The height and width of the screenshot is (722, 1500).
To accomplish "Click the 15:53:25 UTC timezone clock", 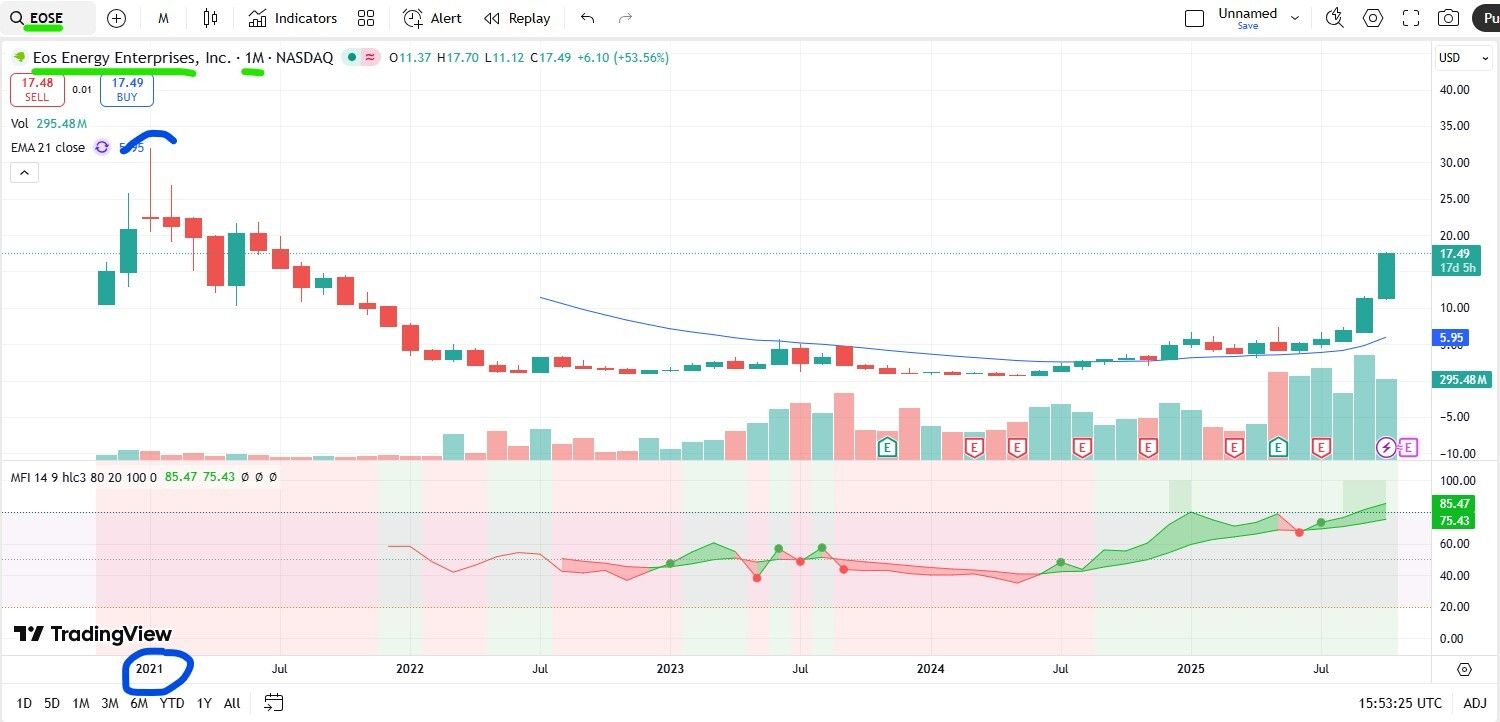I will (1400, 703).
